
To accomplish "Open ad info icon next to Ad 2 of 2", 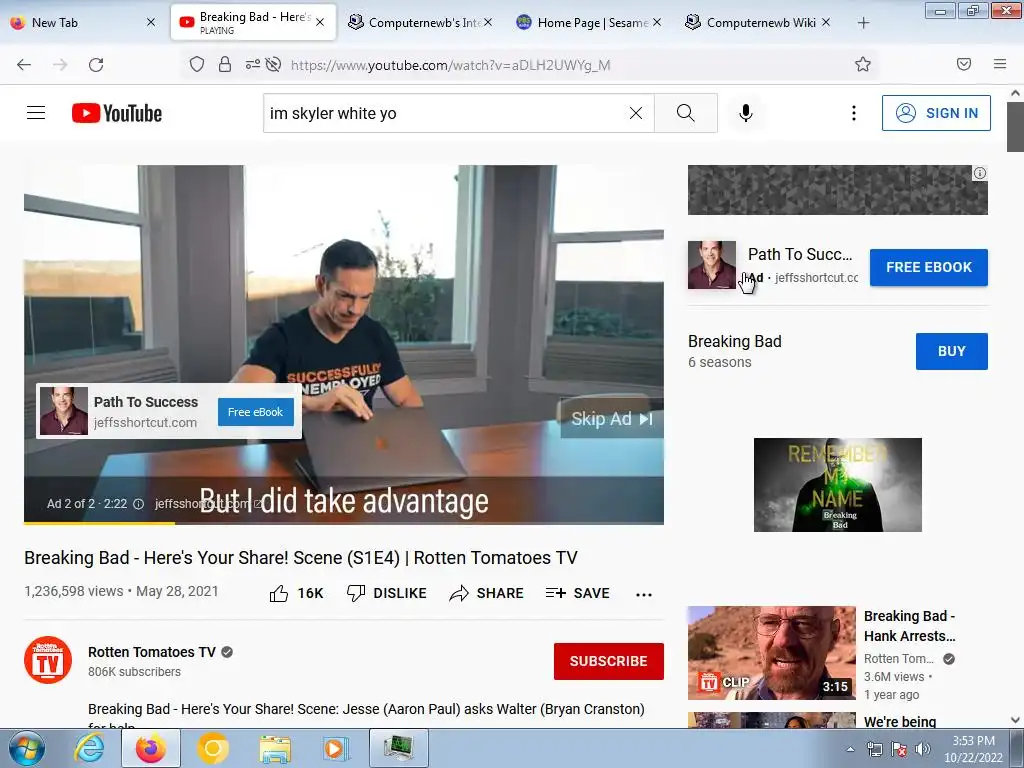I will [138, 504].
